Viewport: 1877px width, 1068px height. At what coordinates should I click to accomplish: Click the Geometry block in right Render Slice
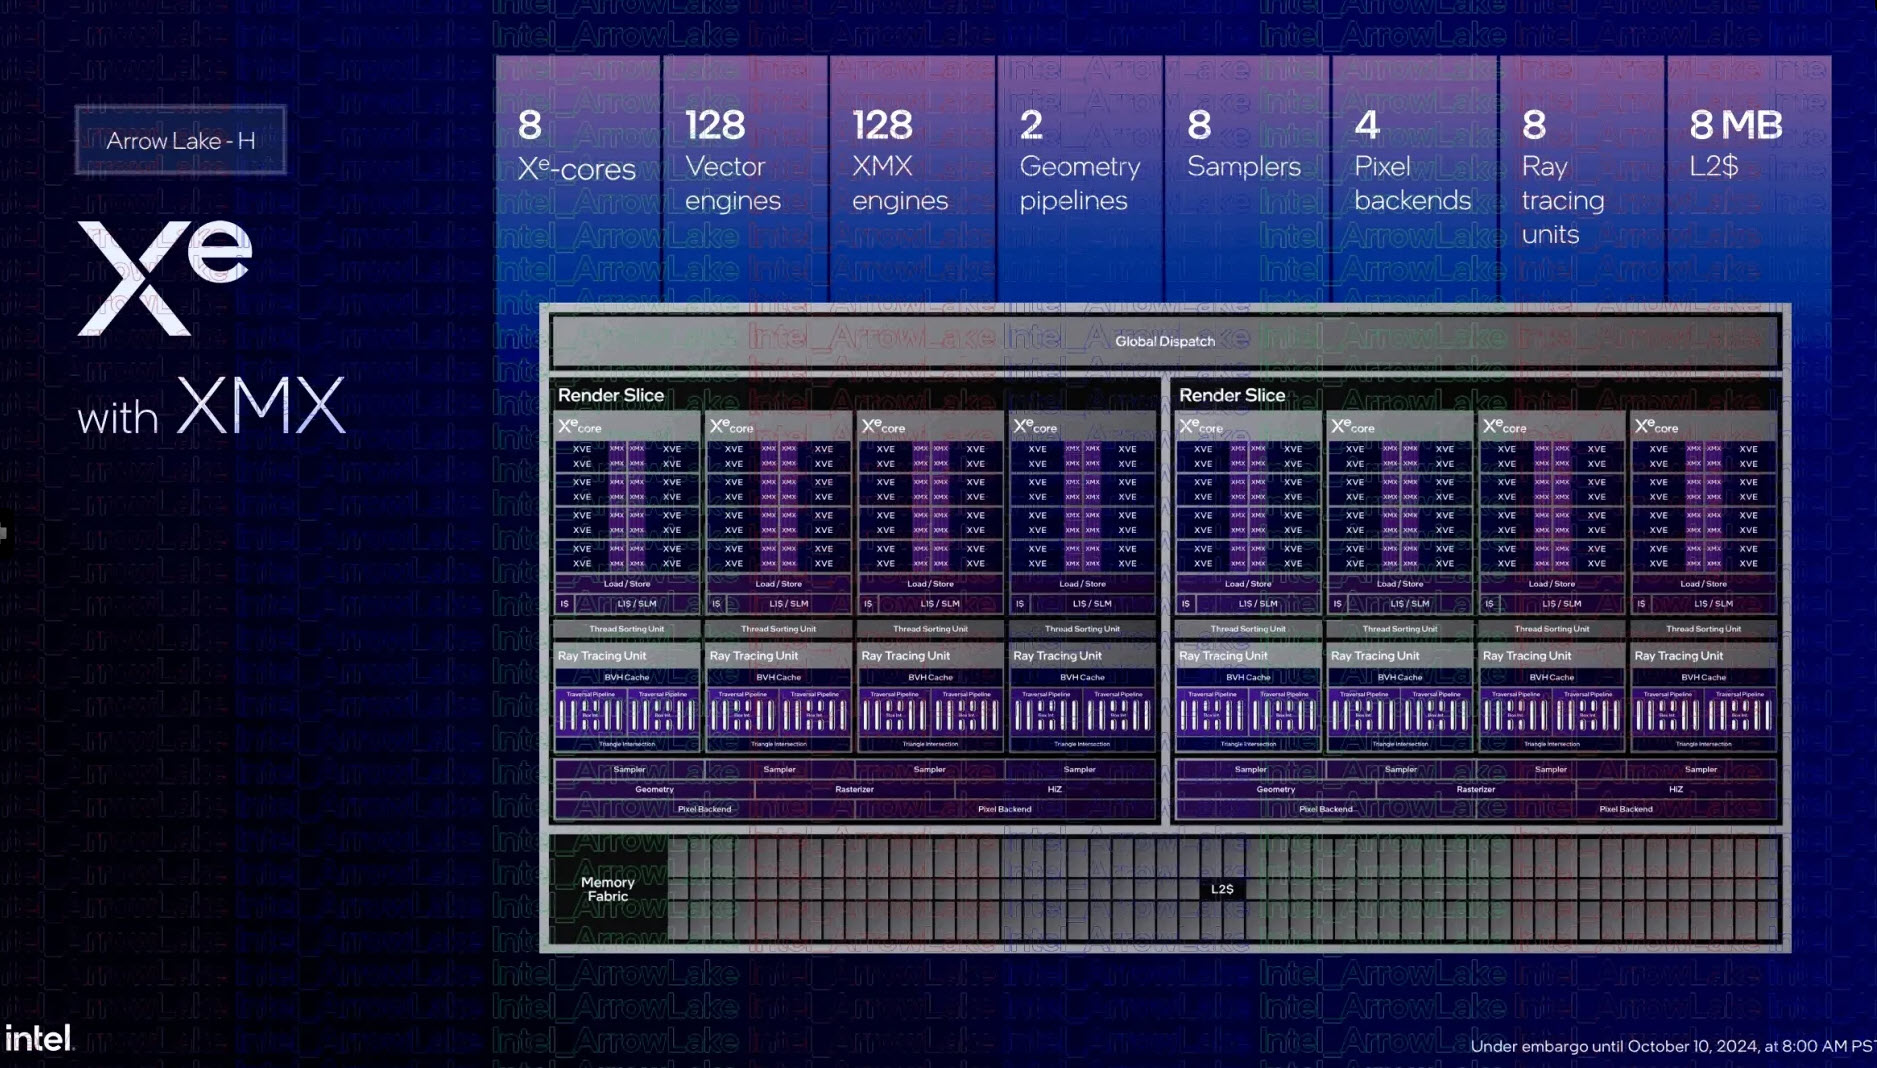(x=1276, y=789)
